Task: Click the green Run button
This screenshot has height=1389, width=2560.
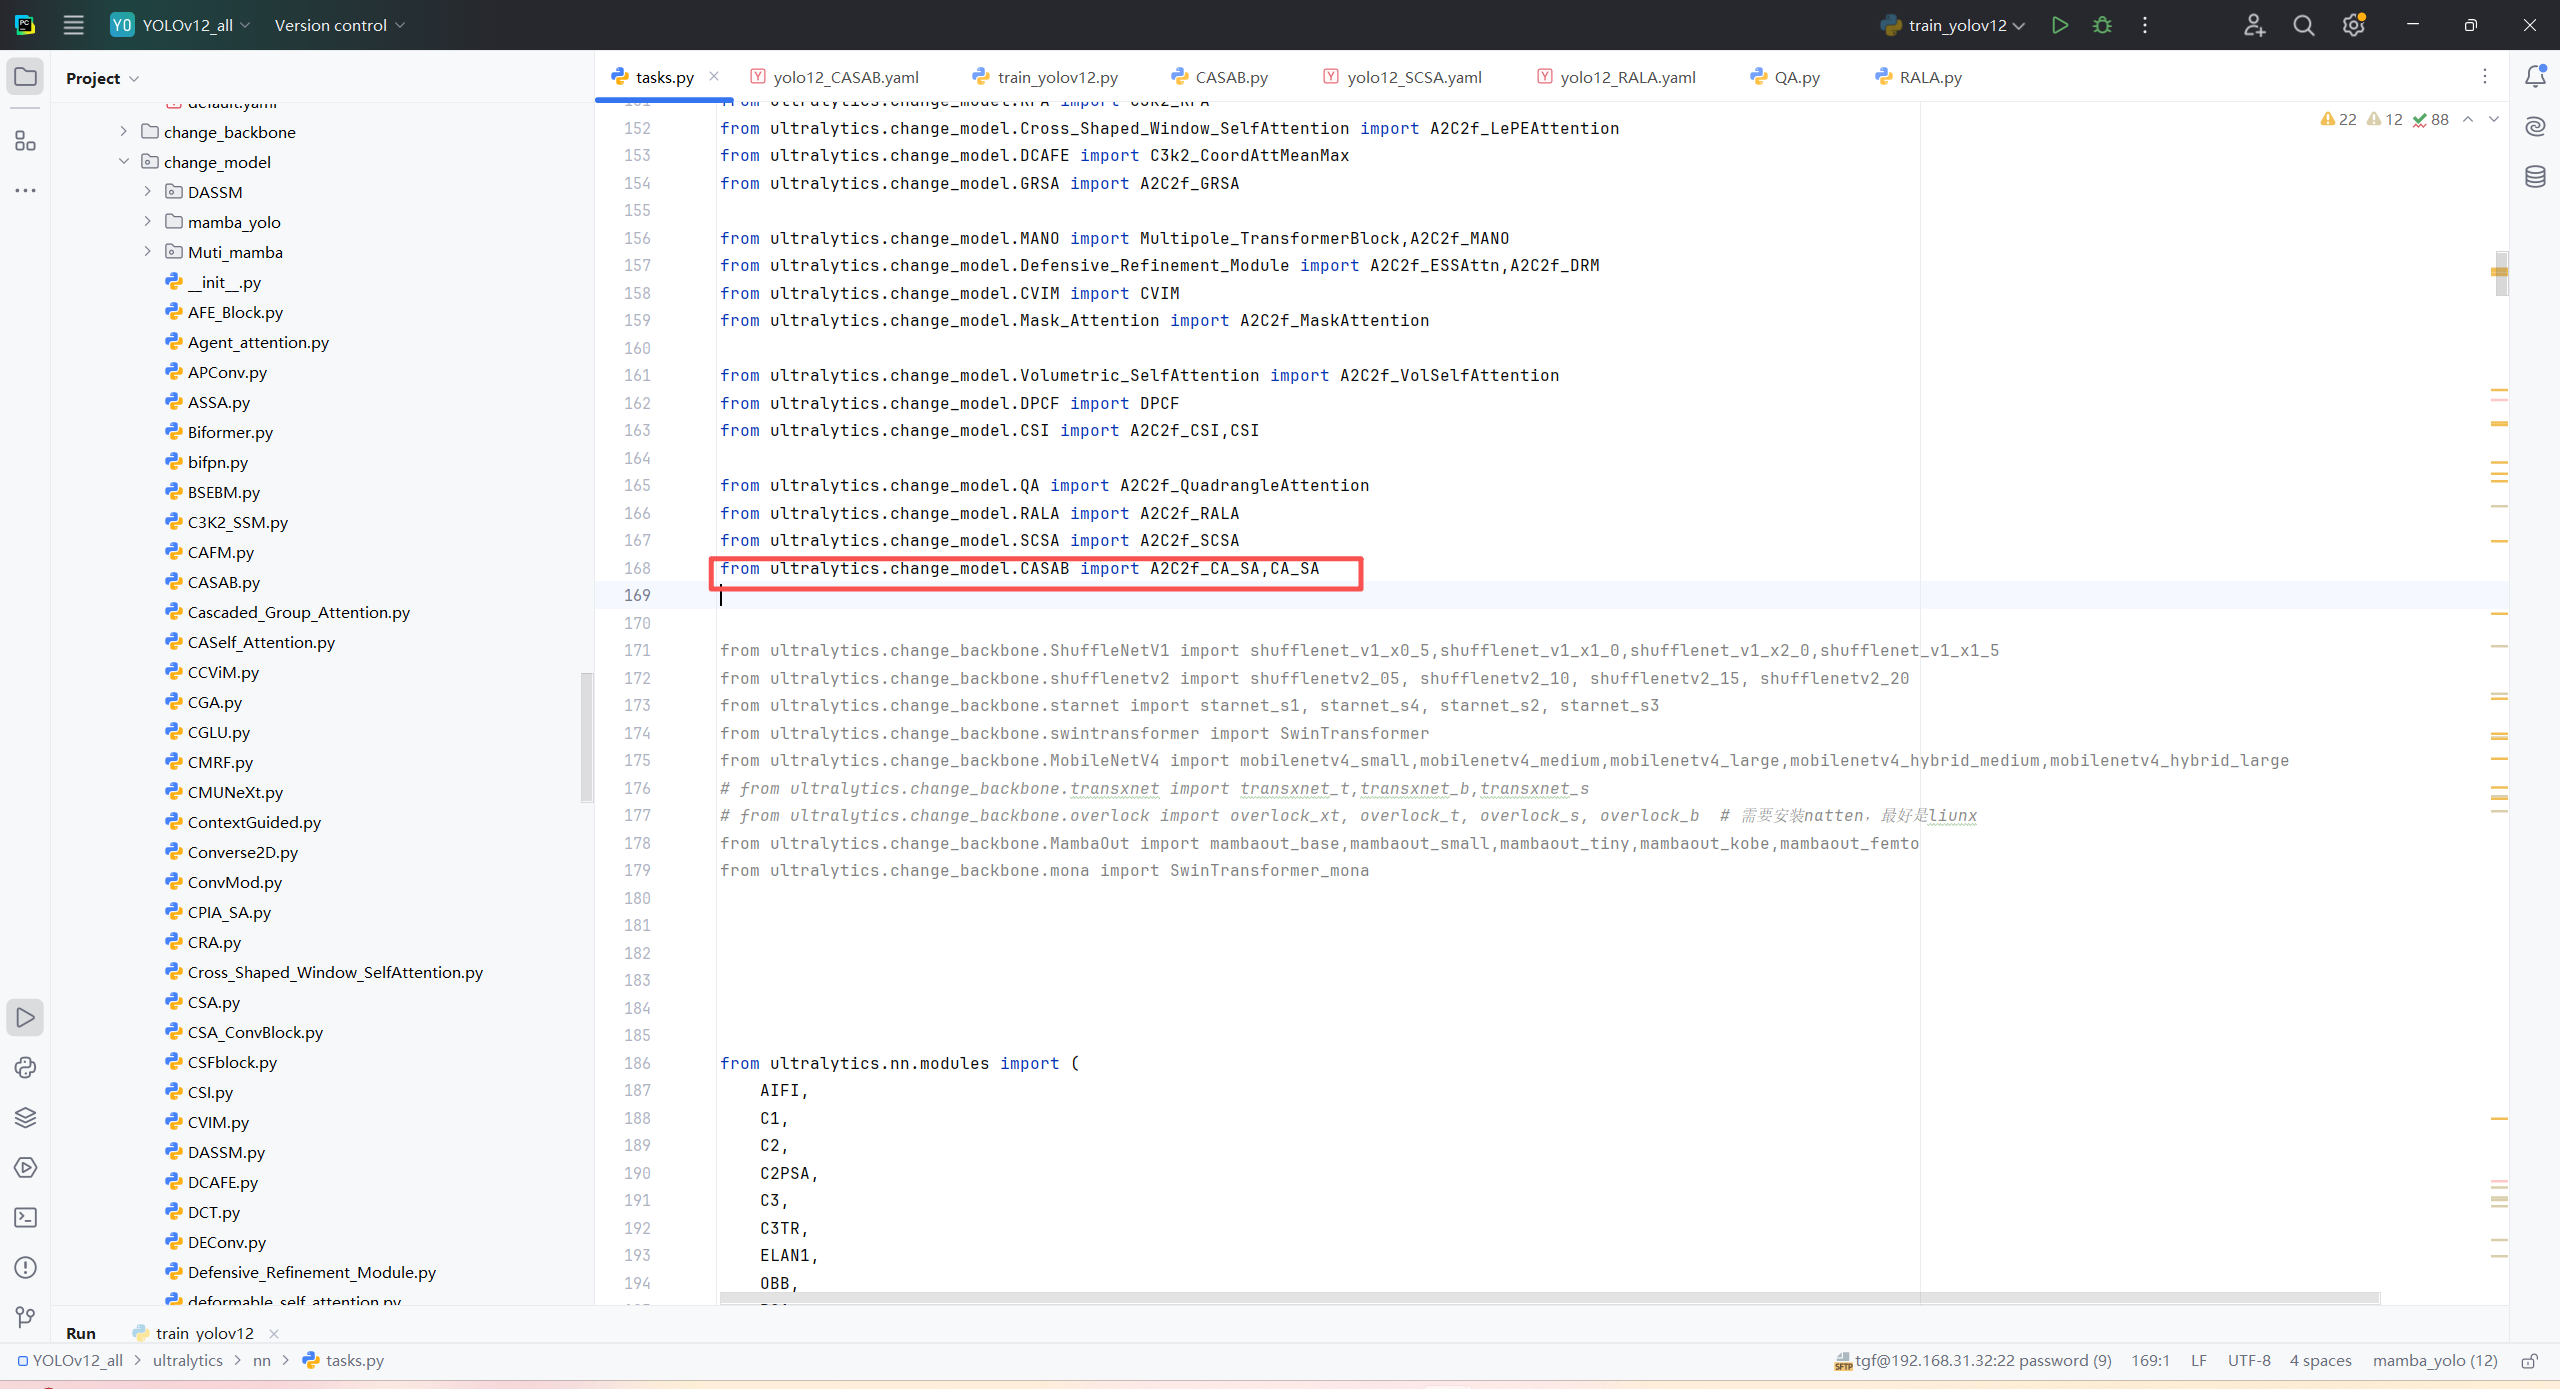Action: tap(2059, 25)
